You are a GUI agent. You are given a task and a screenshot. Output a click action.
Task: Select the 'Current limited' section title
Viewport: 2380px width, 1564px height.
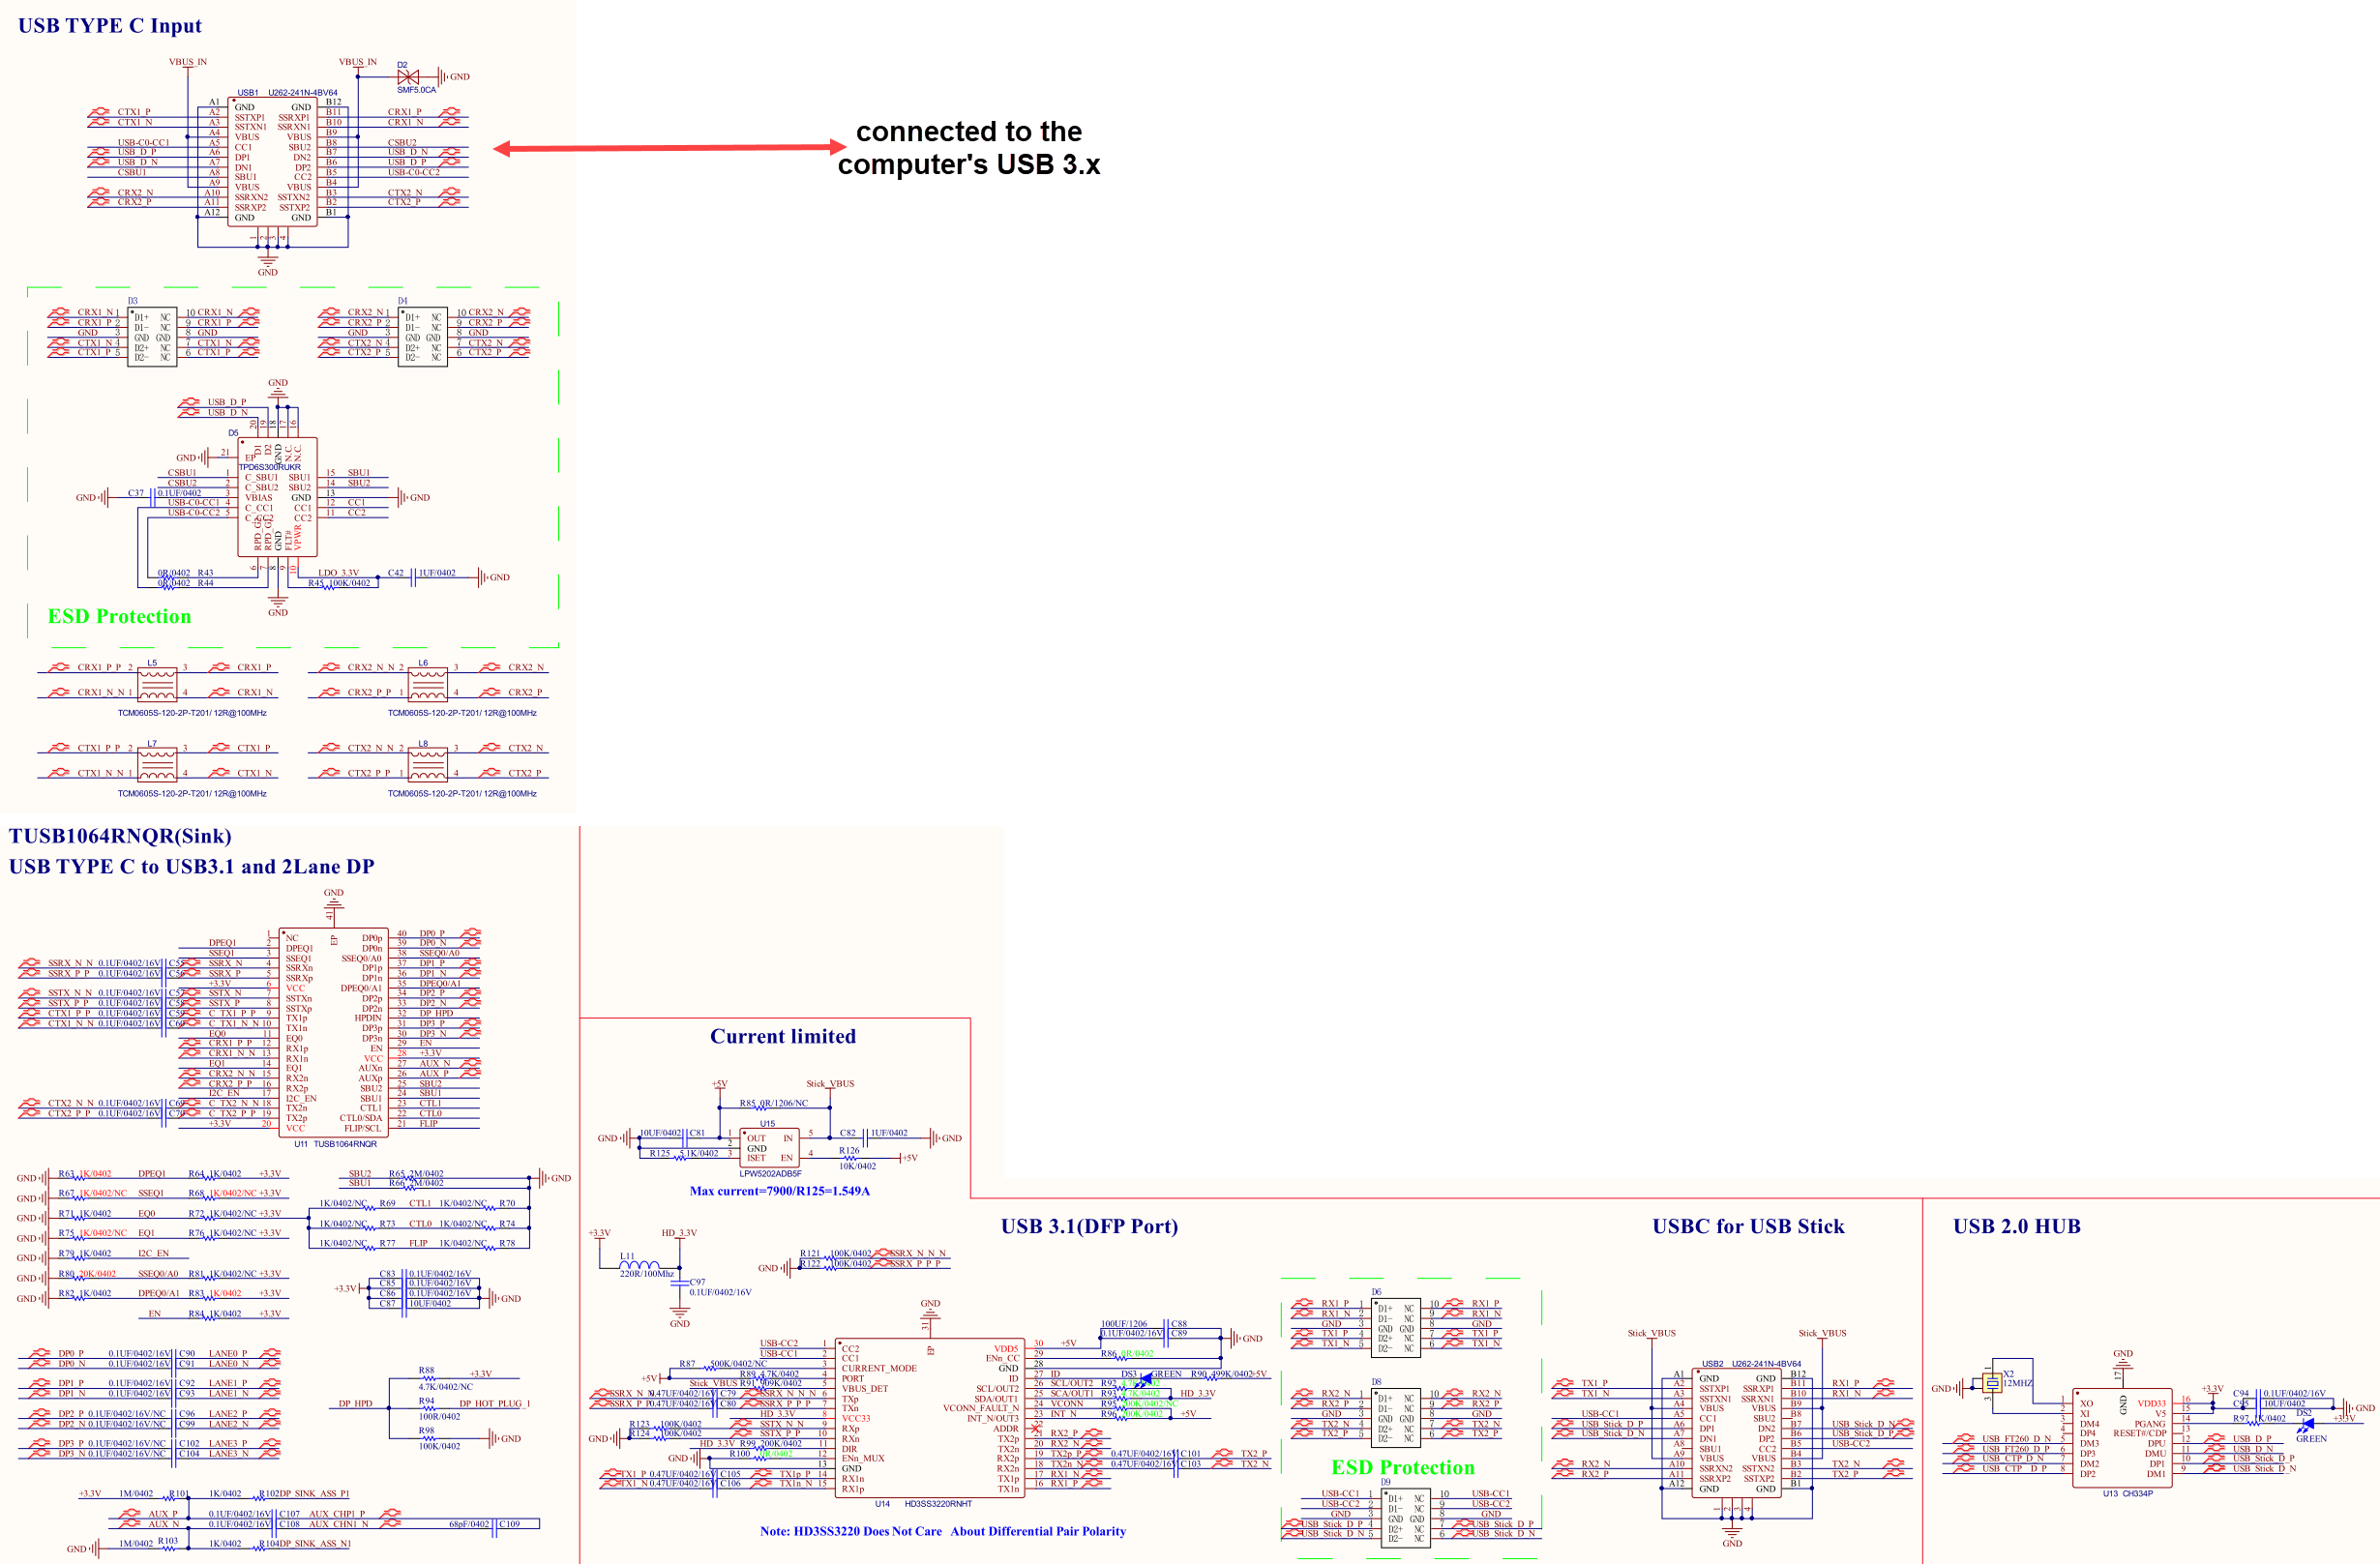[x=783, y=1036]
